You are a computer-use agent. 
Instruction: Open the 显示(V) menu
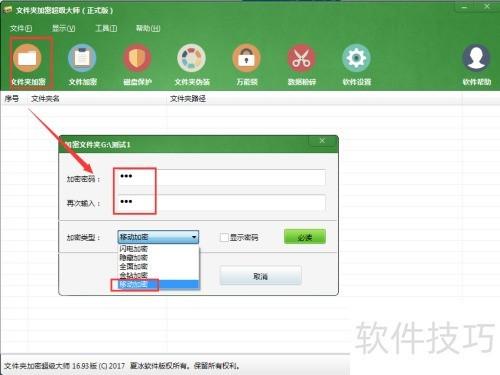(64, 28)
